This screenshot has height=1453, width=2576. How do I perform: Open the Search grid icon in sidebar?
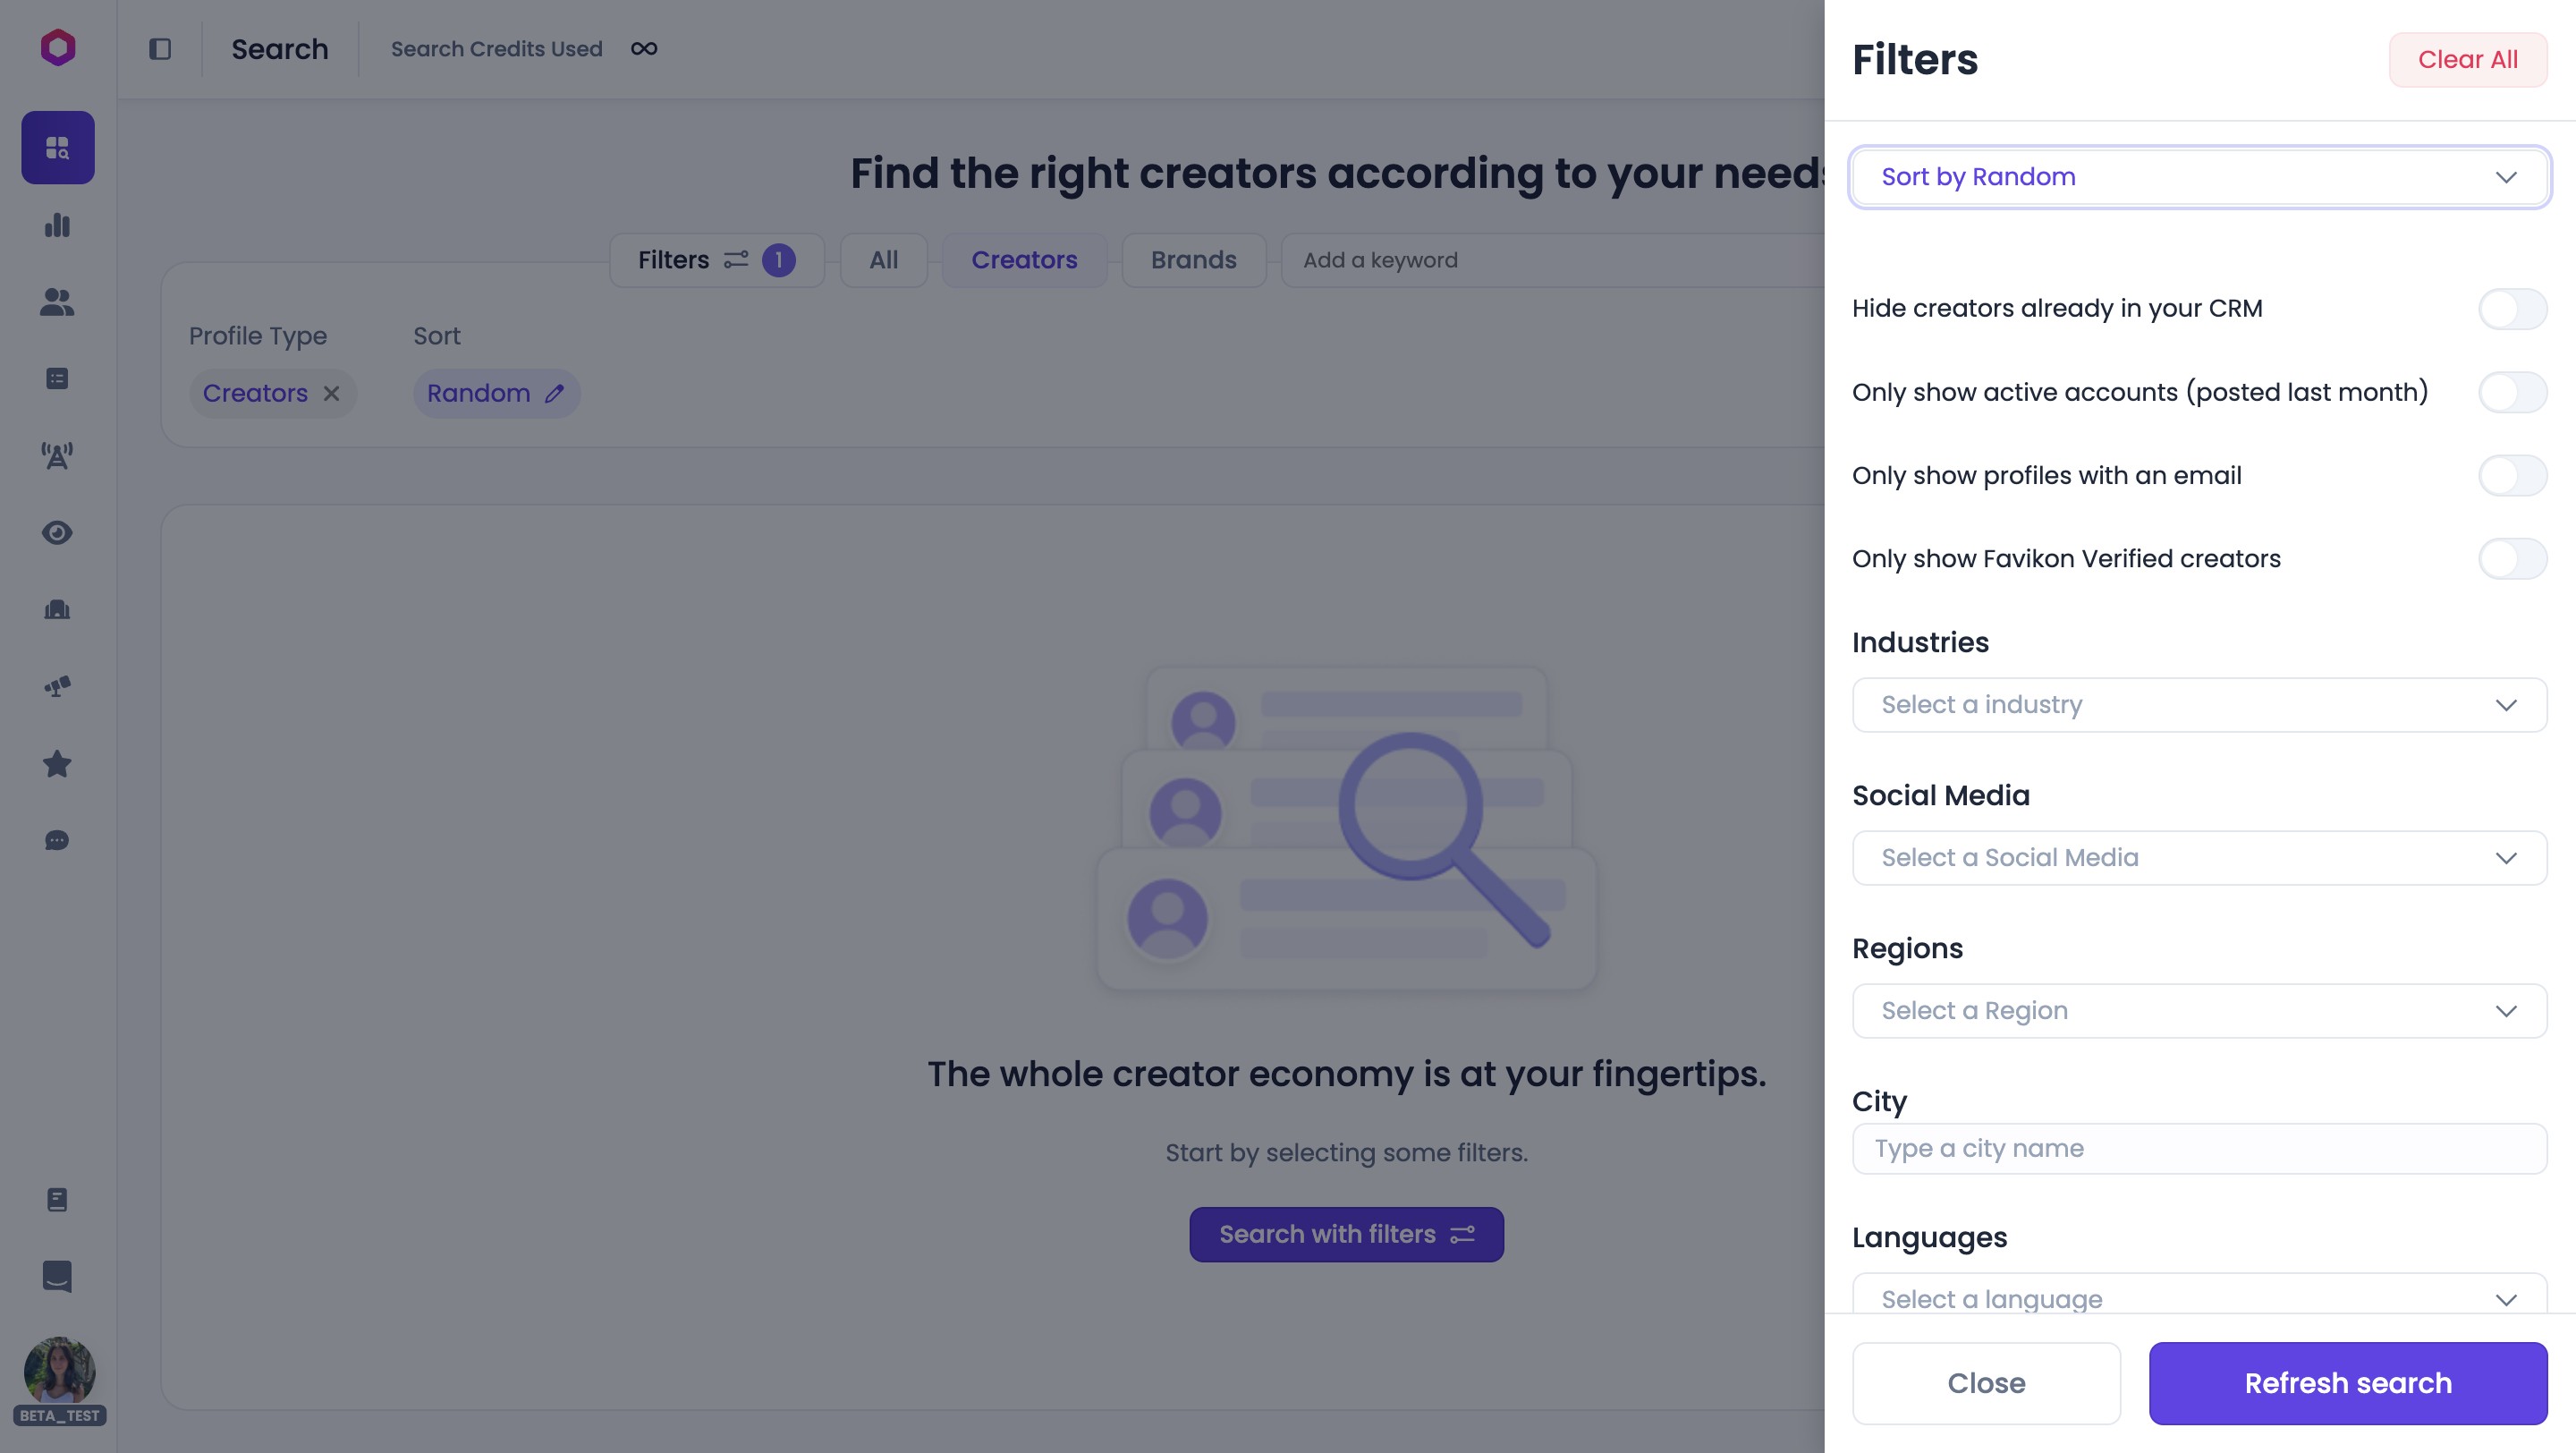58,147
